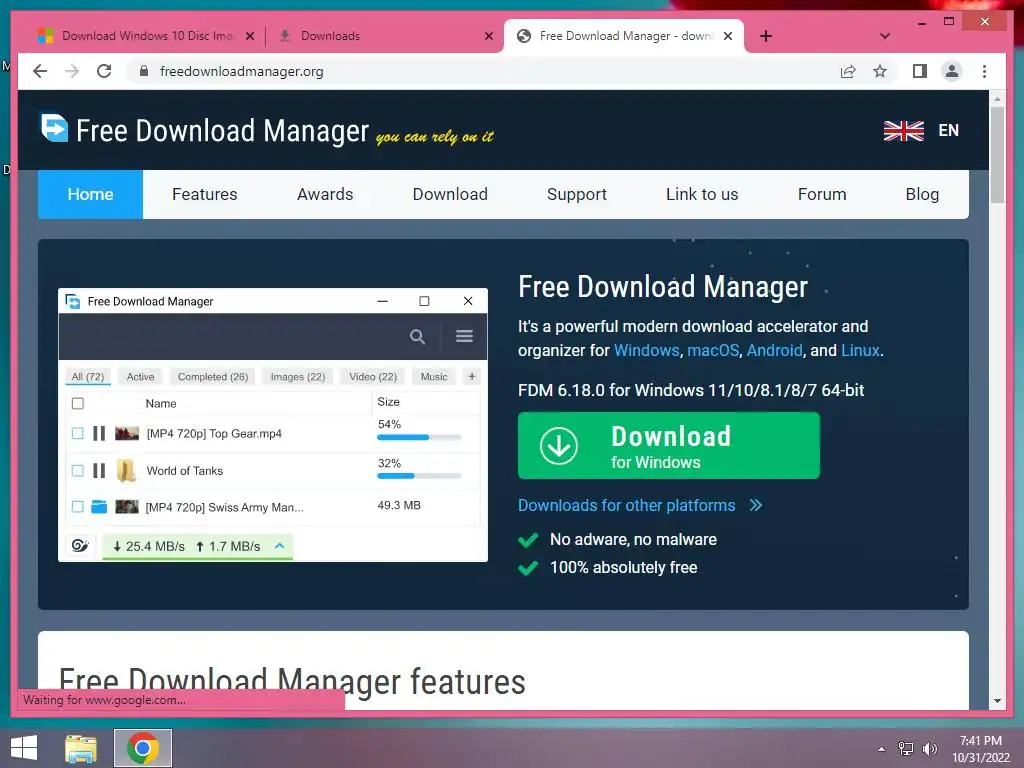Click the Linux platform link
1024x768 pixels.
(860, 350)
